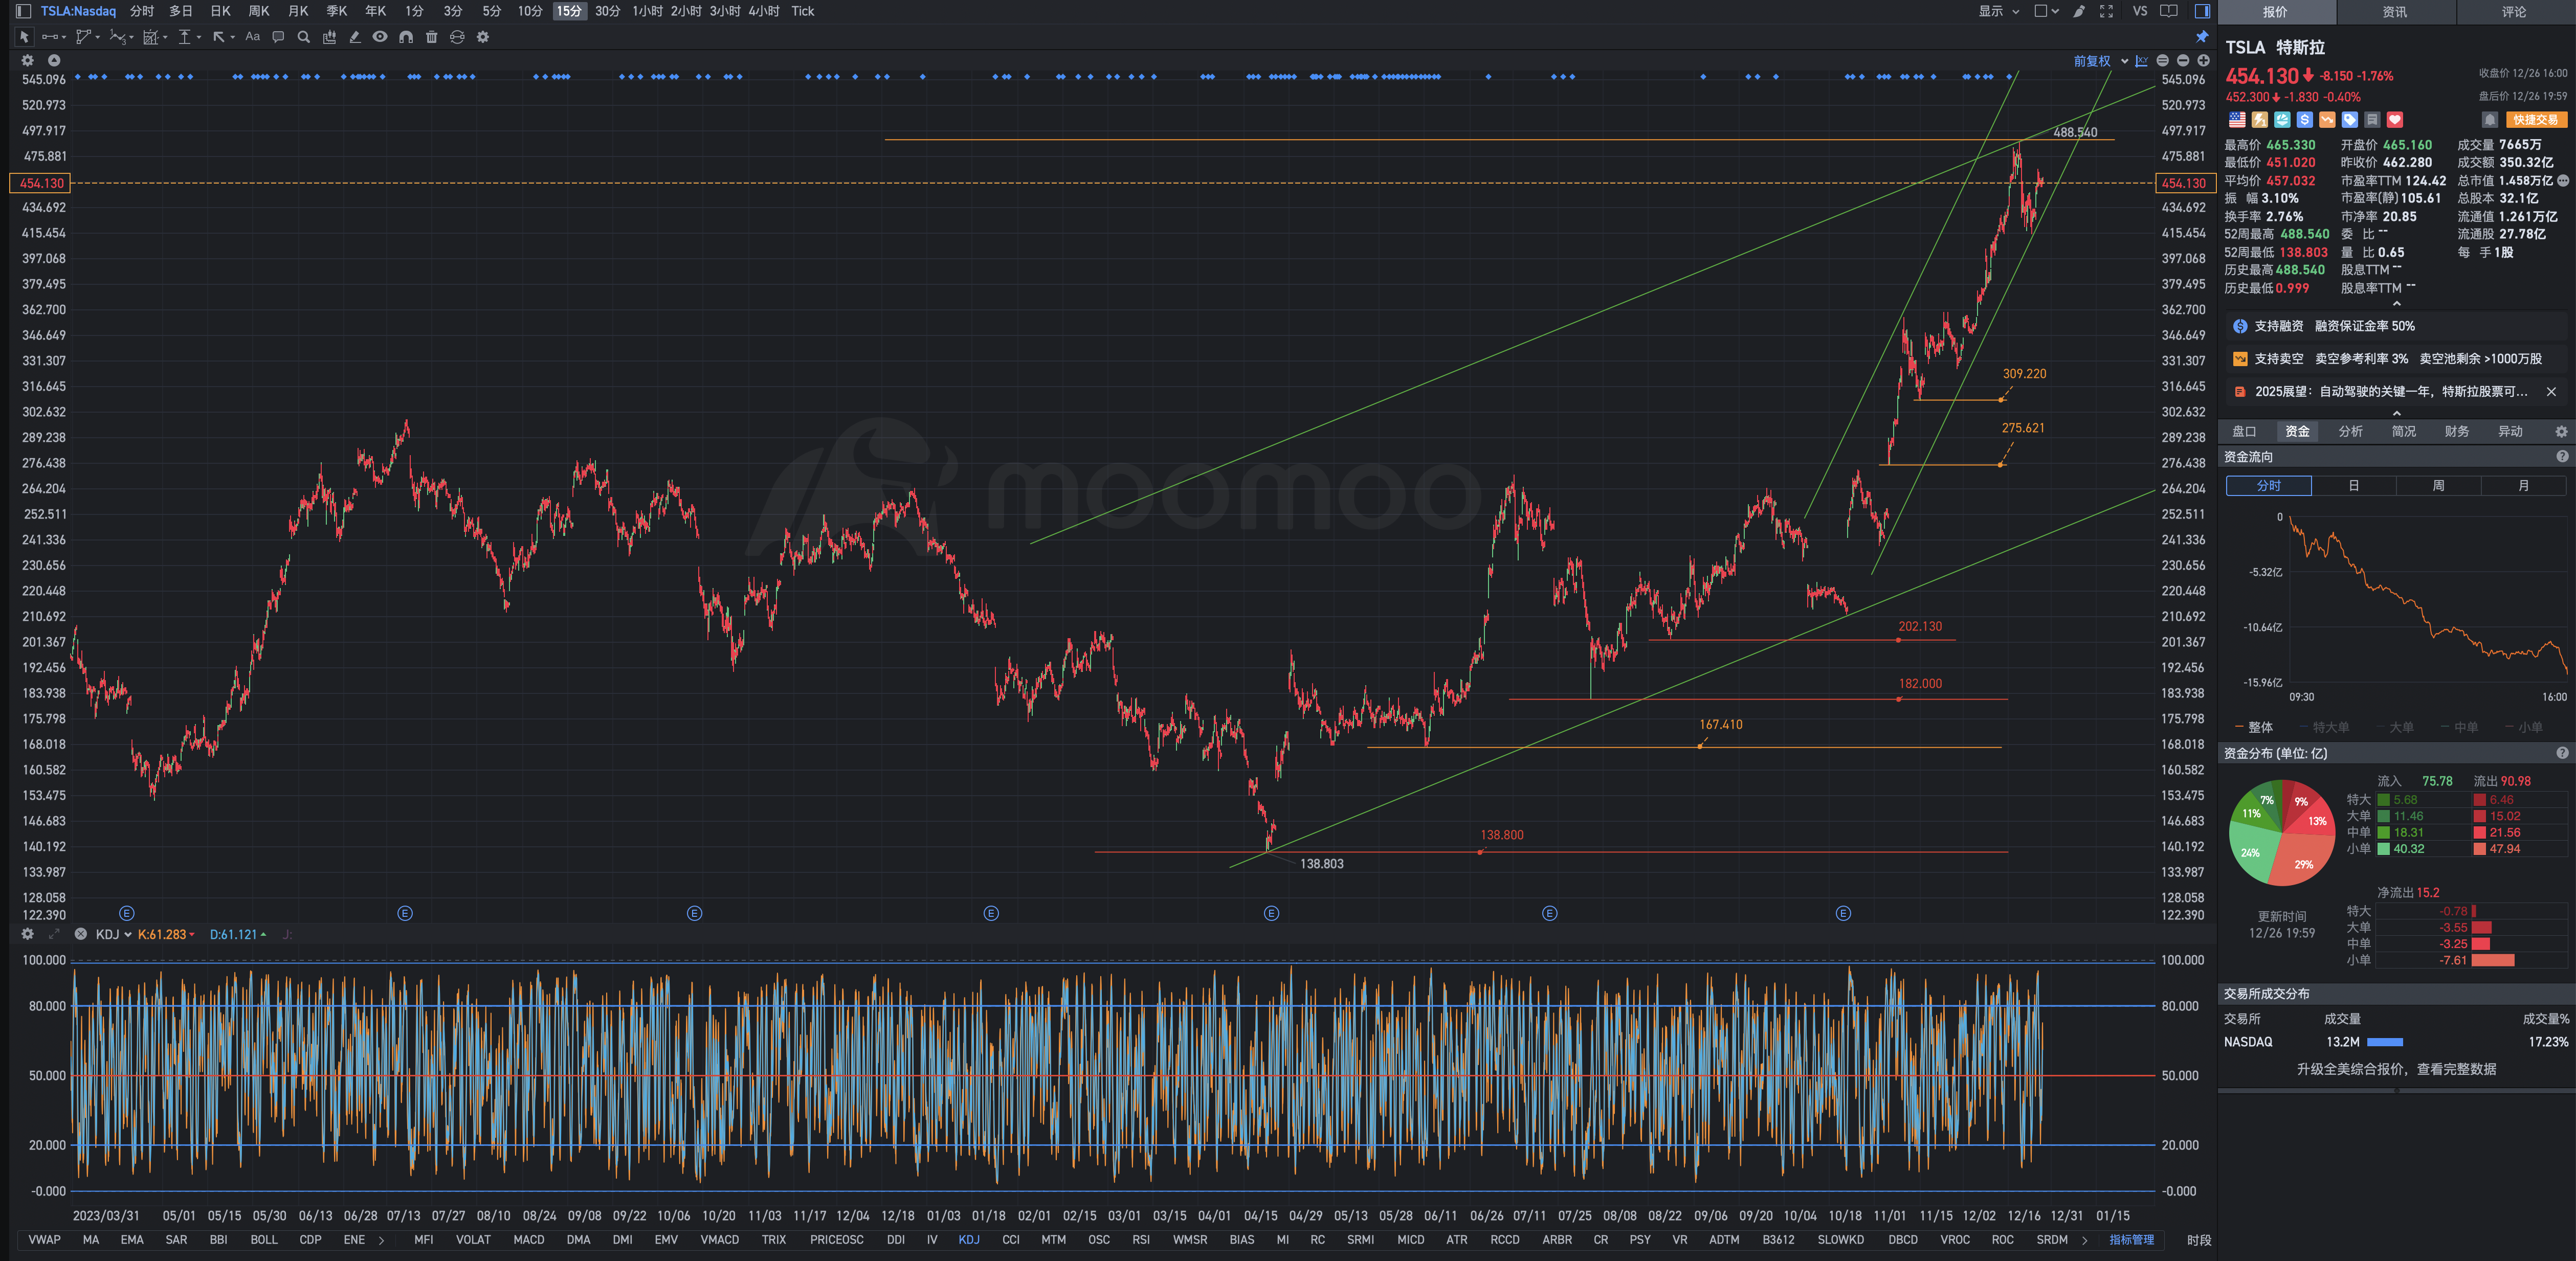
Task: Select the 日K daily timeframe
Action: coord(221,11)
